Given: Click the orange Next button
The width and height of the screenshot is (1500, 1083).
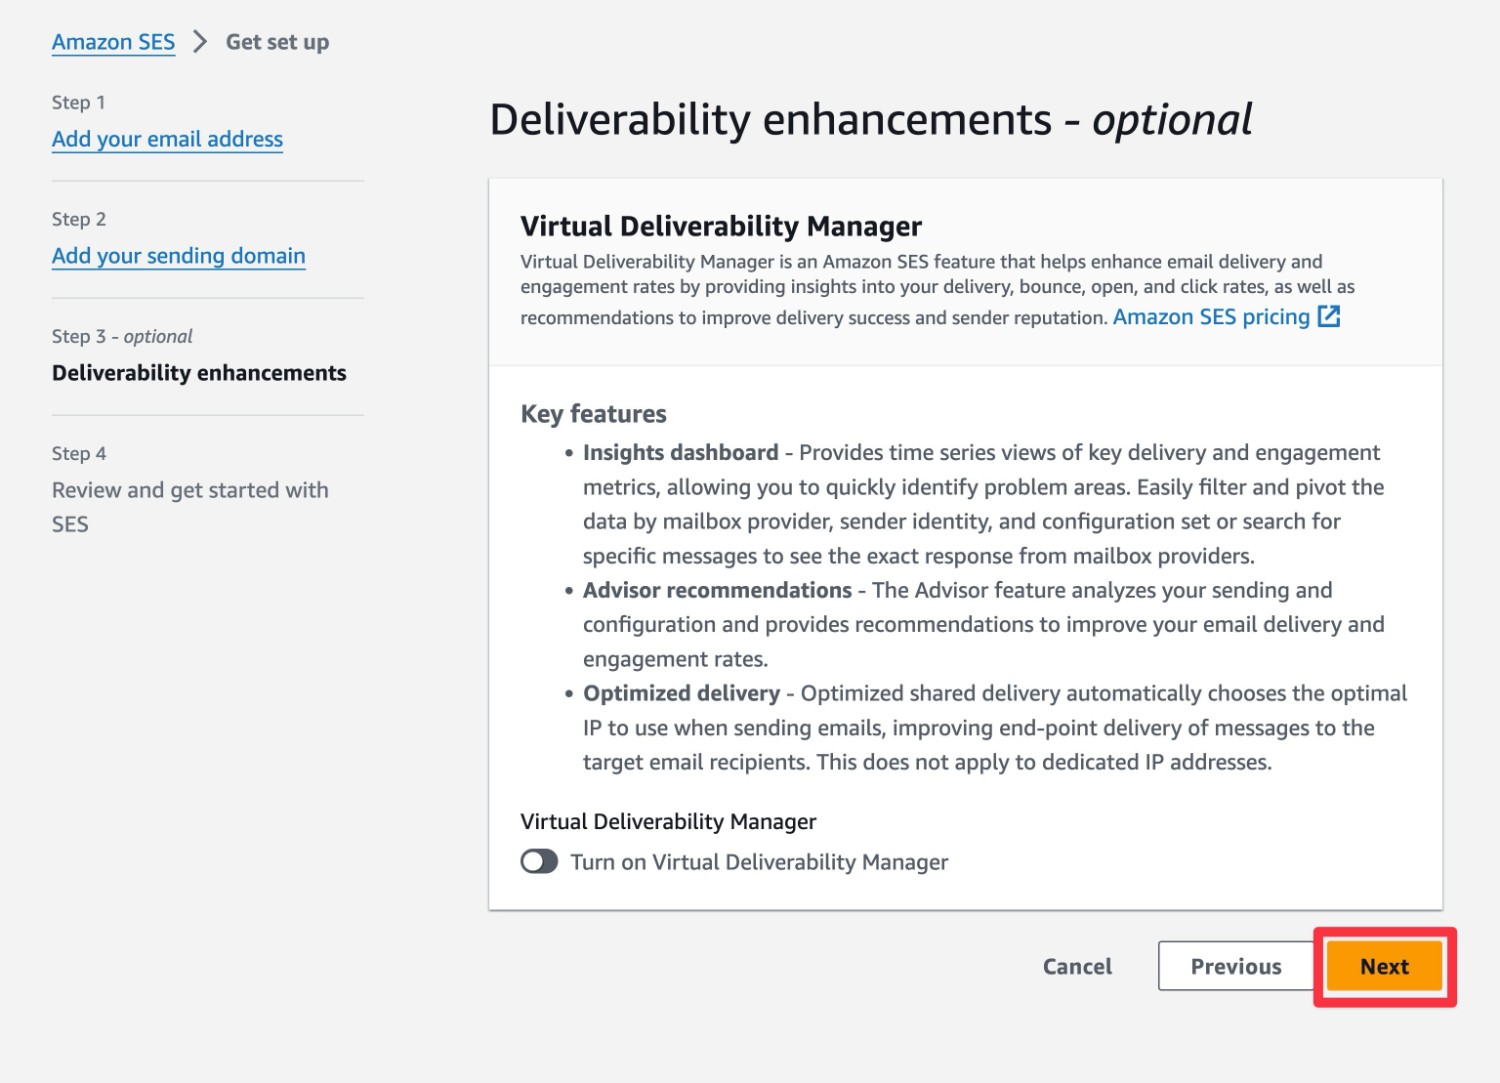Looking at the screenshot, I should (1384, 966).
